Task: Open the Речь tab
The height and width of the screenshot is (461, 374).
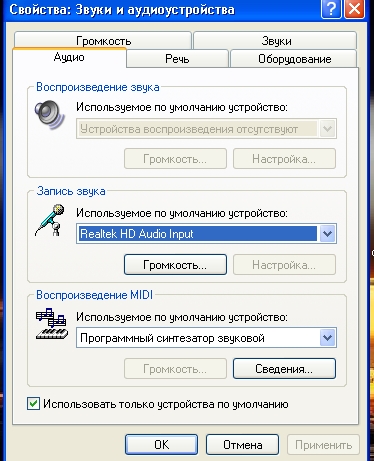Action: point(177,58)
